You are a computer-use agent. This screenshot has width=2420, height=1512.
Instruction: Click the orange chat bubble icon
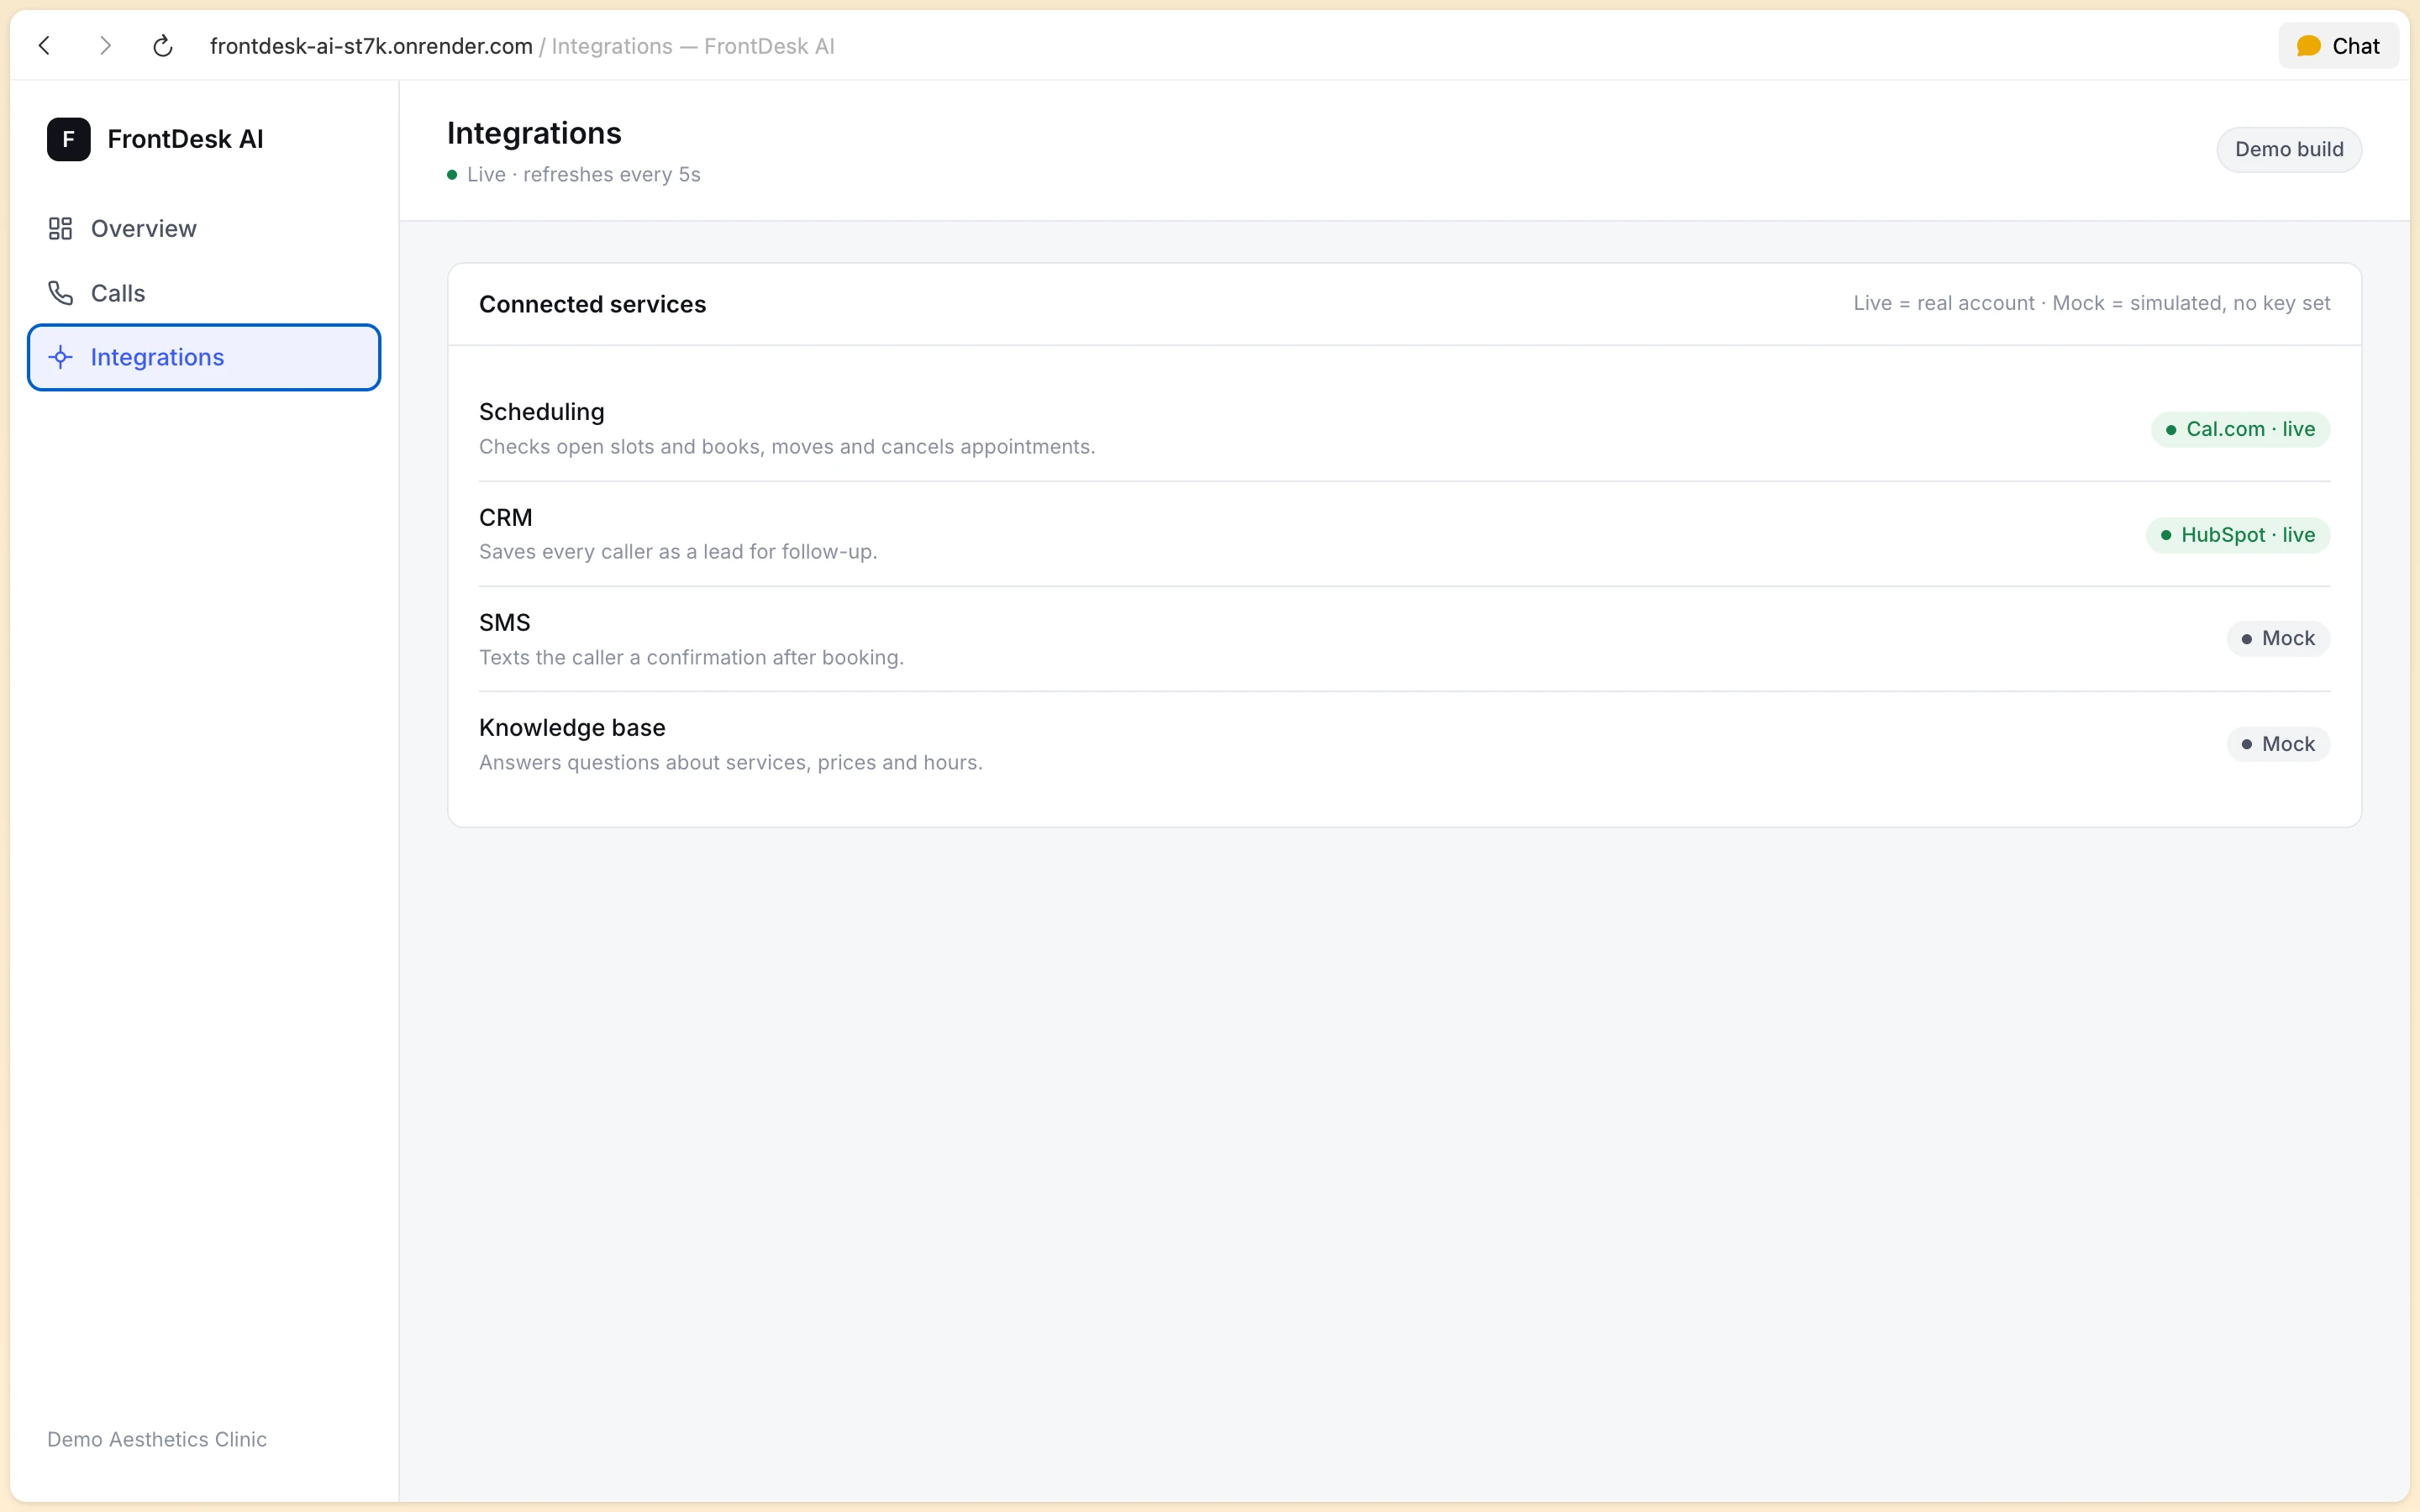[x=2308, y=46]
